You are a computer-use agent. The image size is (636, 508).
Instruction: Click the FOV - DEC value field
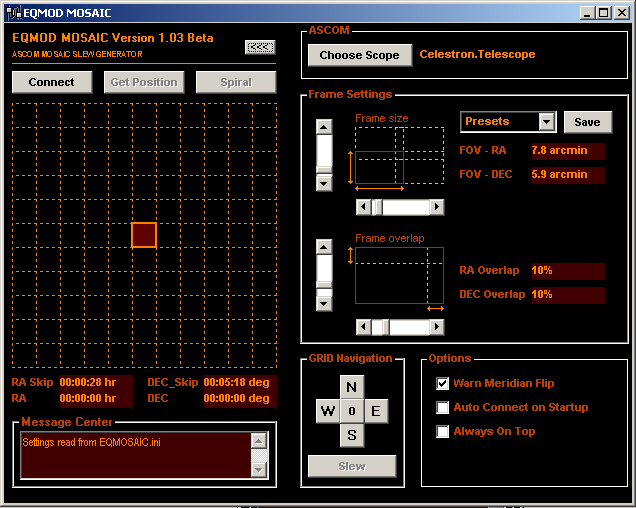tap(568, 174)
